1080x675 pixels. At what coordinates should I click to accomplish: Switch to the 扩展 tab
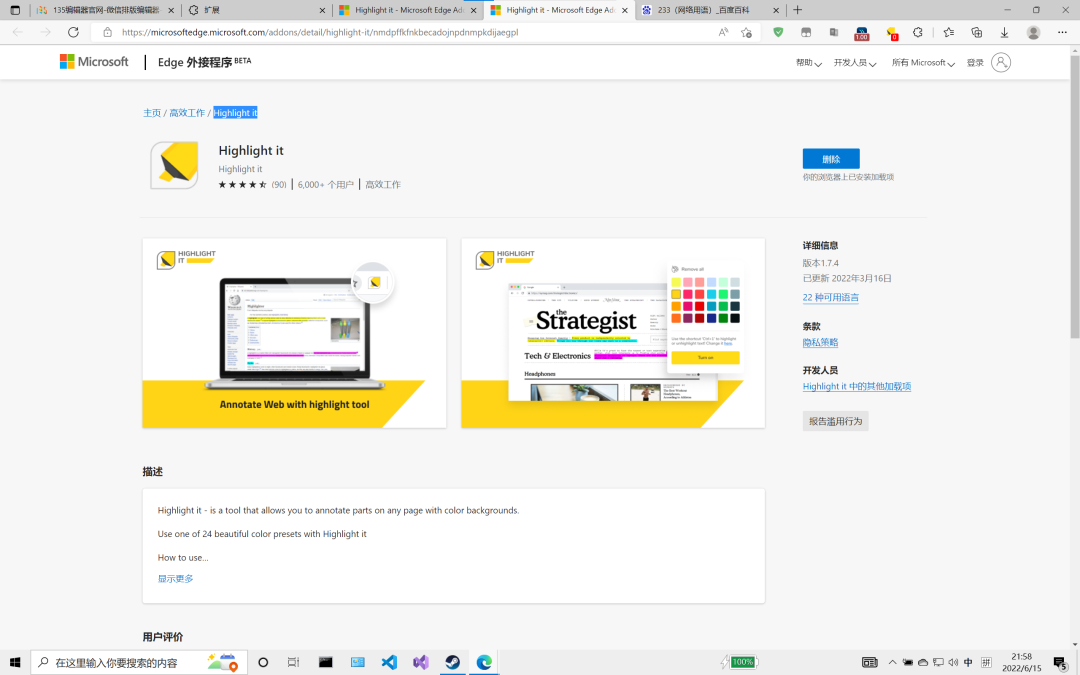click(x=257, y=10)
